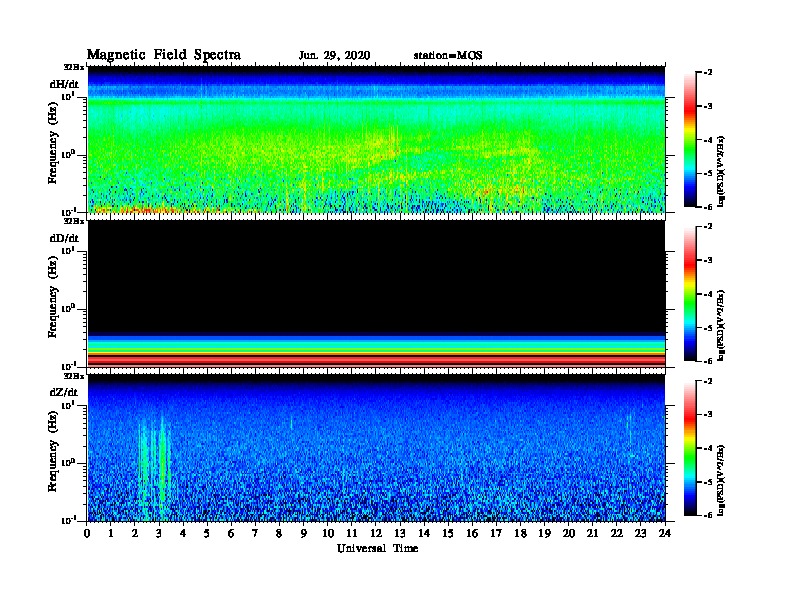Viewport: 792px width, 612px height.
Task: Click the dH/dt spectrogram plot area
Action: tap(376, 139)
